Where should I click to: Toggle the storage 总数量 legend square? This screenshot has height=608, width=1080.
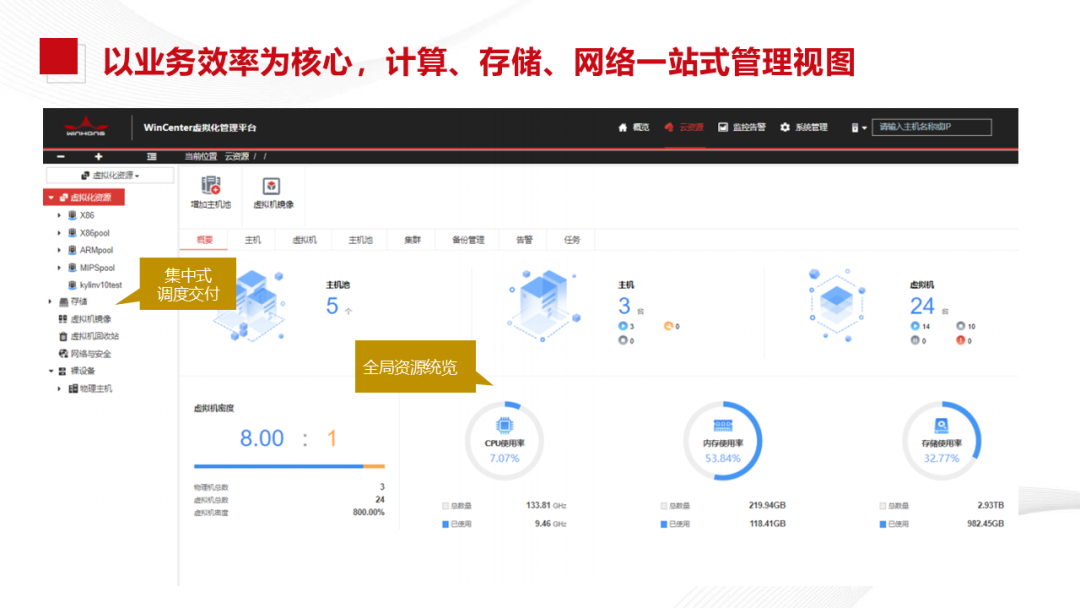(882, 506)
